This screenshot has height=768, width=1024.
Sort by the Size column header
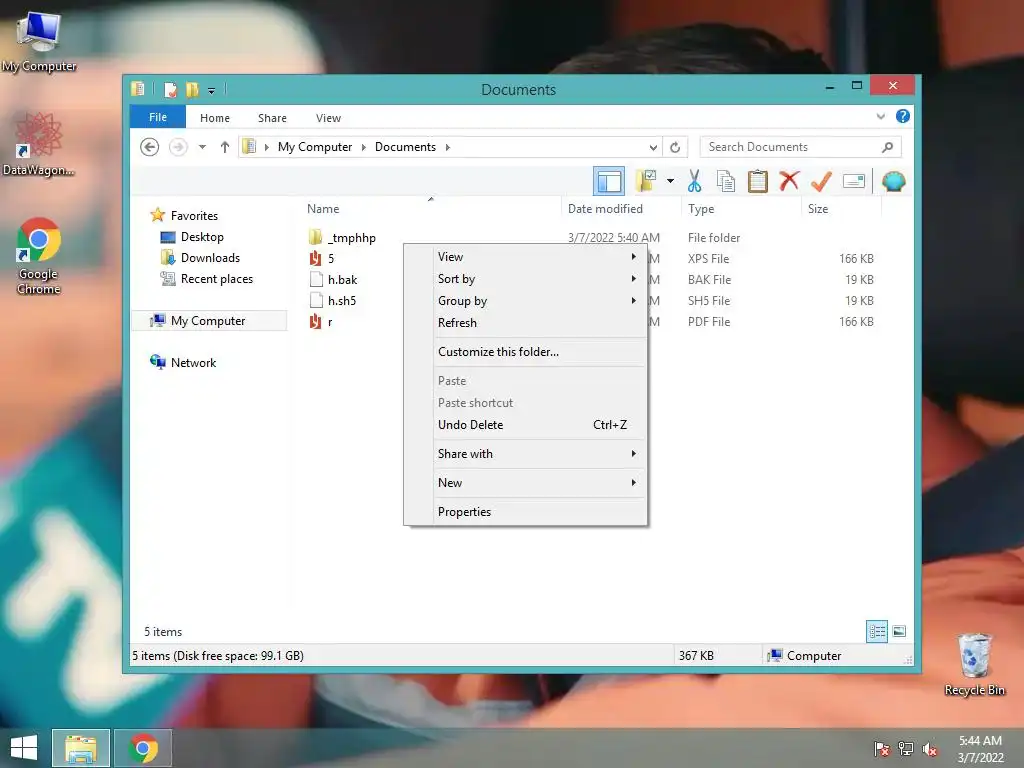pos(841,208)
